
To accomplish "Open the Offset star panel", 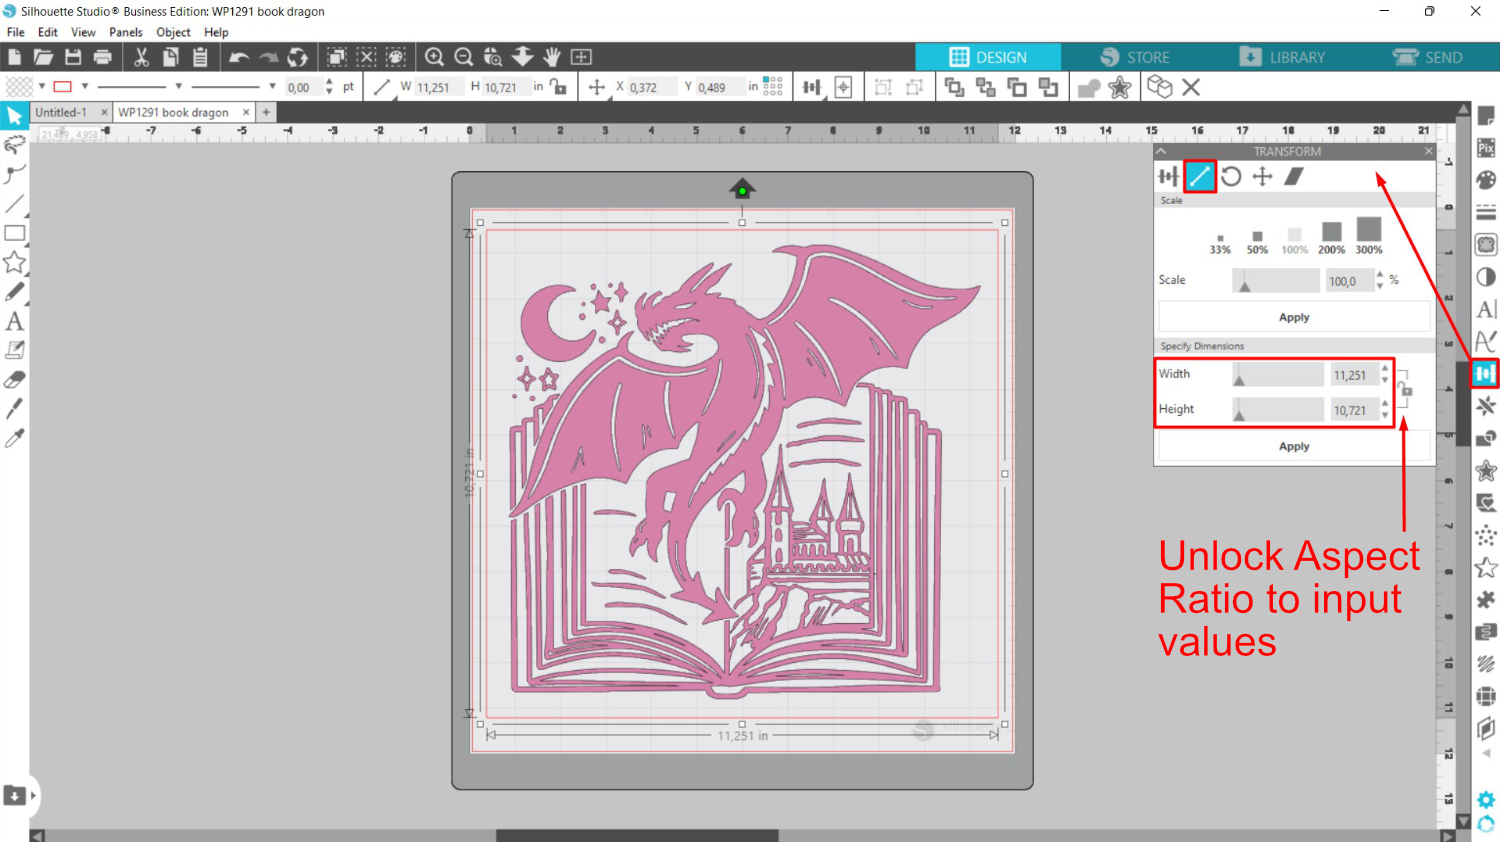I will 1486,471.
